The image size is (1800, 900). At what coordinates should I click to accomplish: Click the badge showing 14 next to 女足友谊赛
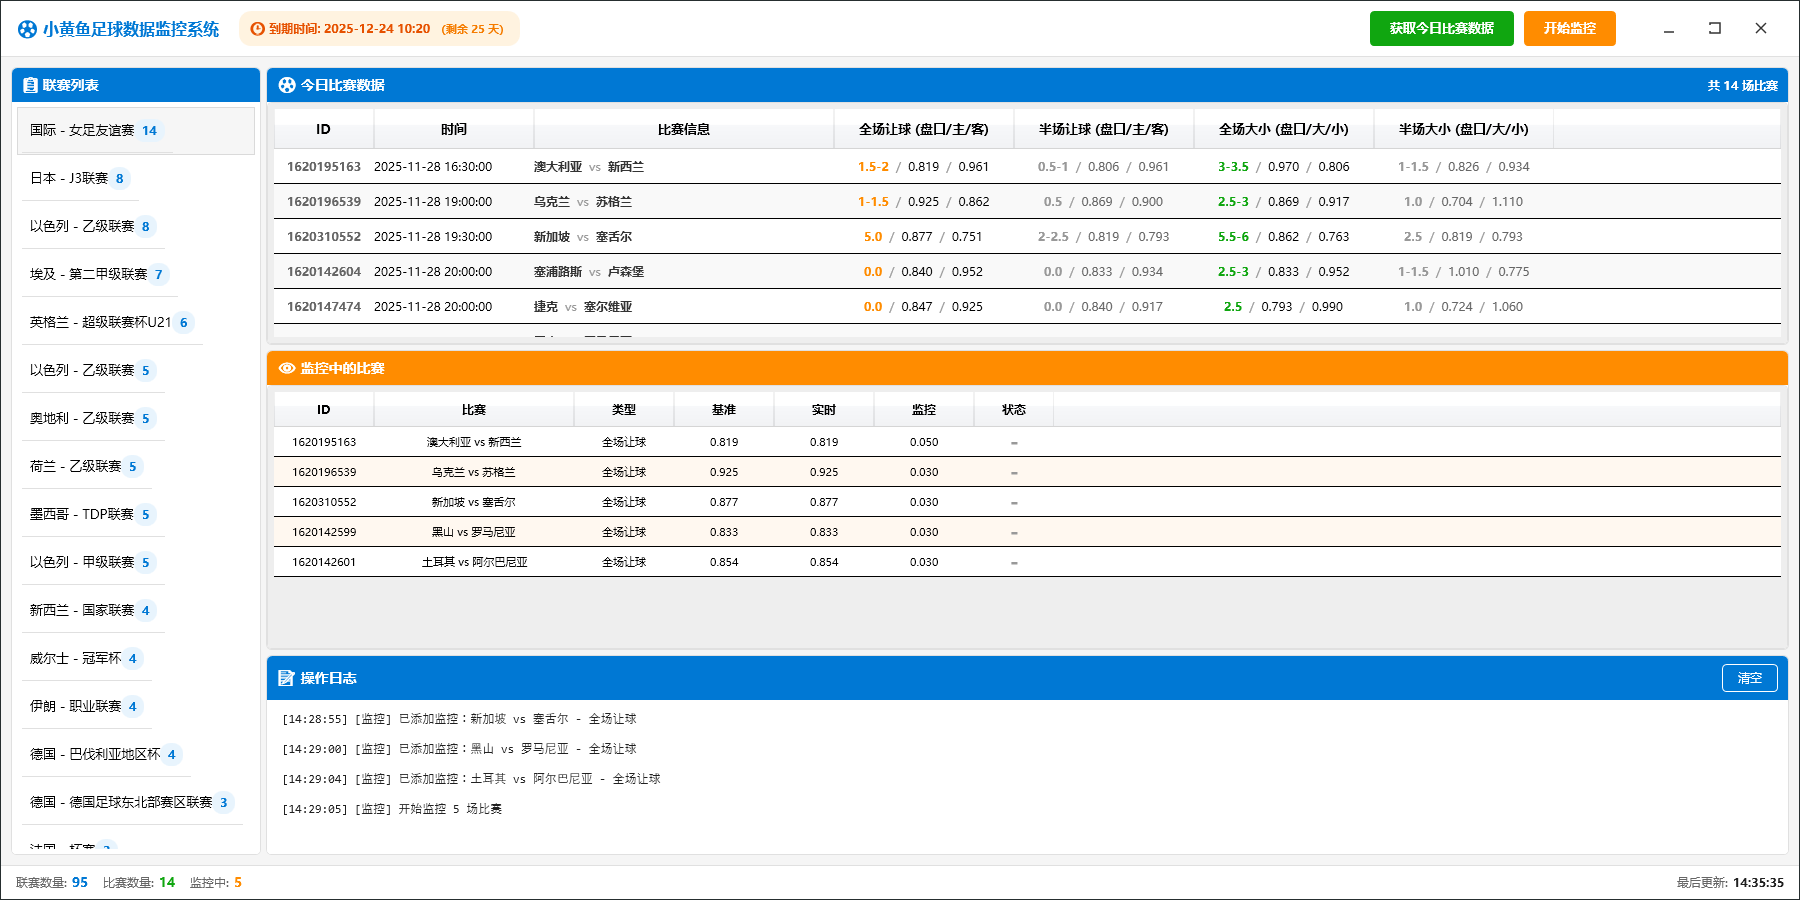[149, 130]
